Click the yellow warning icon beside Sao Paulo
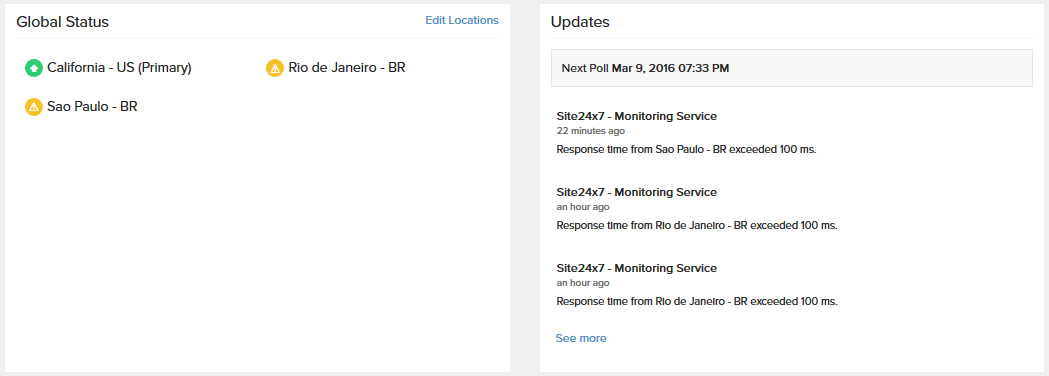Viewport: 1049px width, 376px height. [33, 106]
